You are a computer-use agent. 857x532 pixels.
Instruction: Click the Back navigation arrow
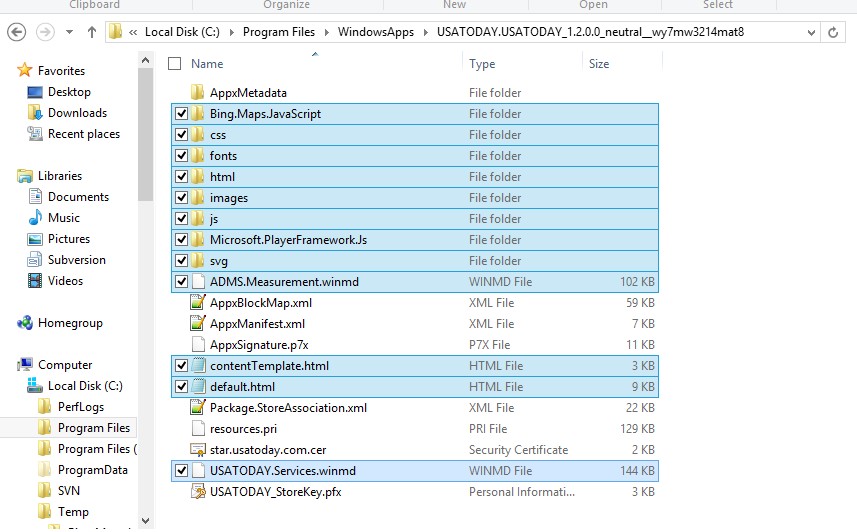click(16, 32)
